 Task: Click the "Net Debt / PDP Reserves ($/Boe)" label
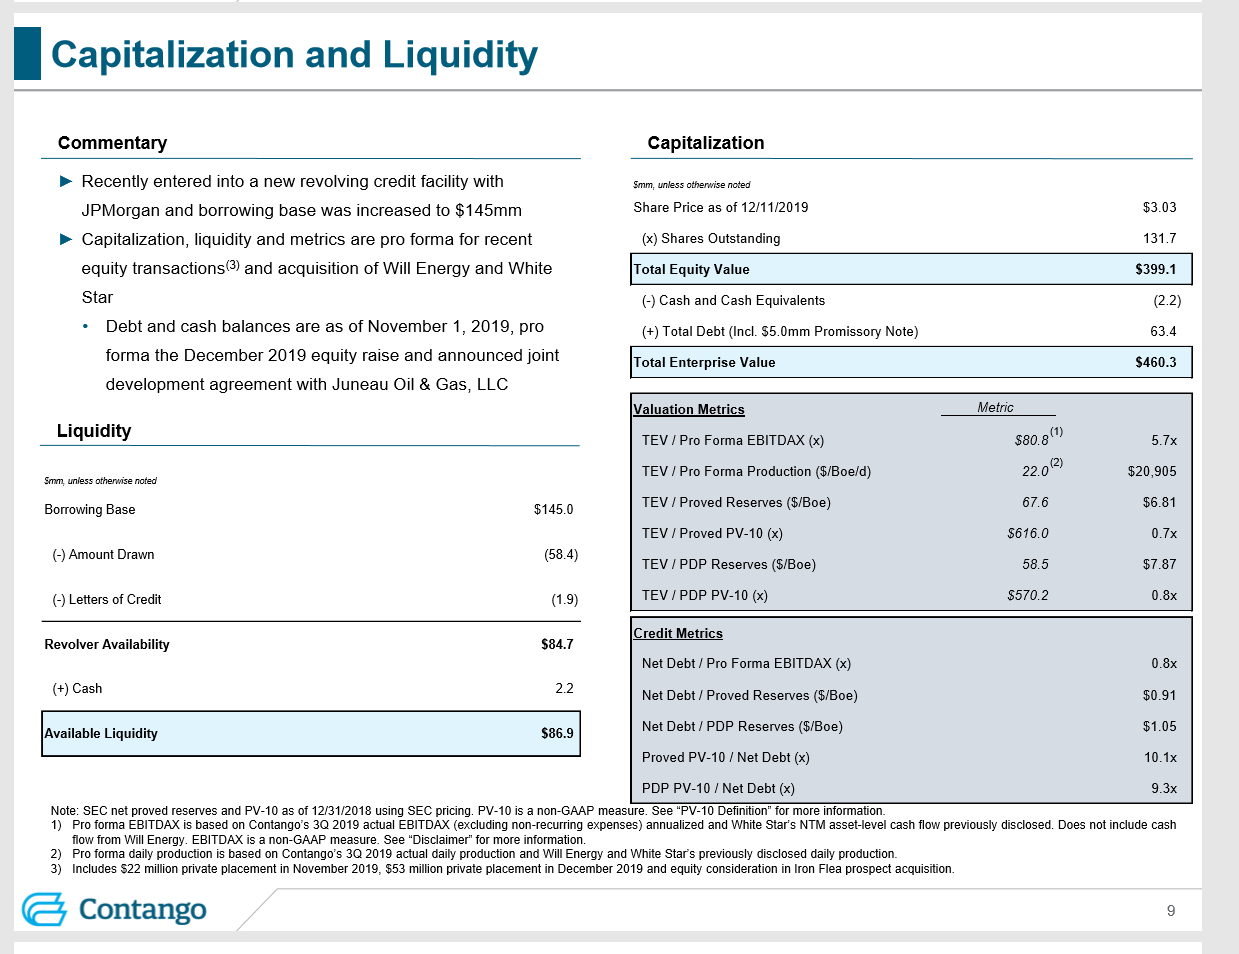click(x=742, y=726)
